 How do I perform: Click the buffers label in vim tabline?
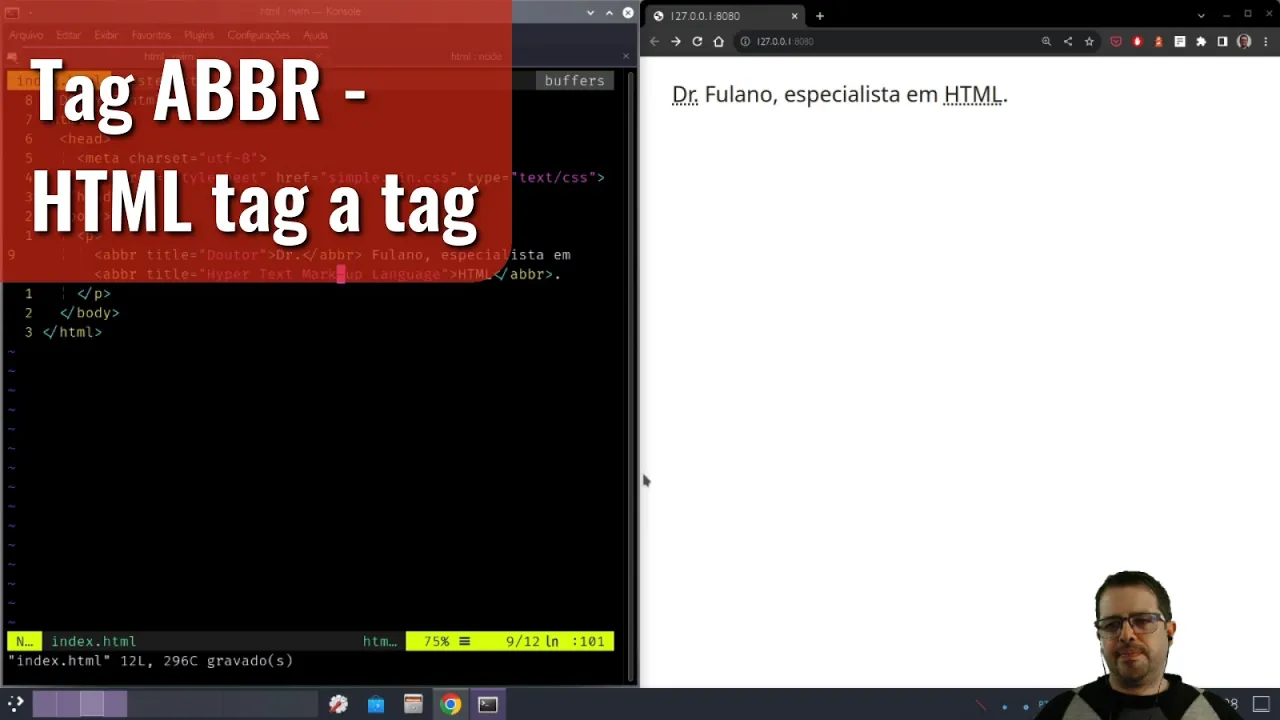coord(574,80)
